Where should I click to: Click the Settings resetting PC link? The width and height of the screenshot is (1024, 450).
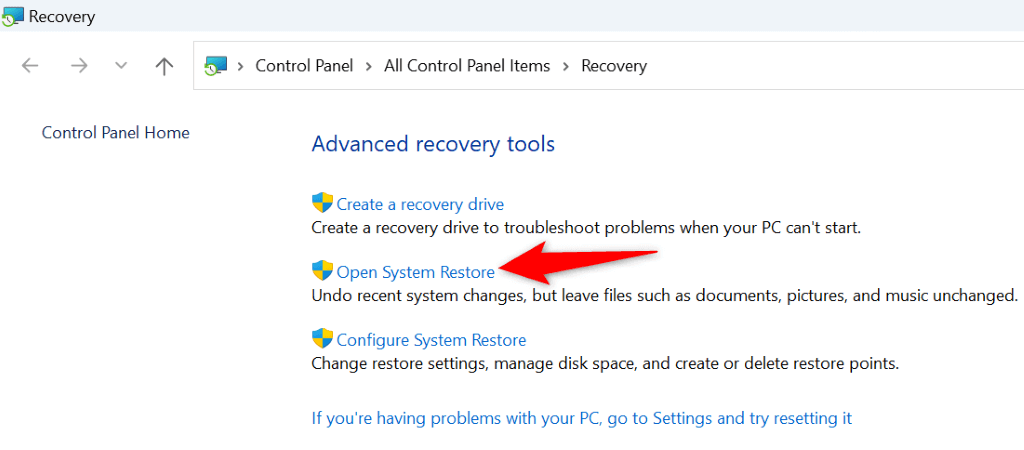click(581, 418)
